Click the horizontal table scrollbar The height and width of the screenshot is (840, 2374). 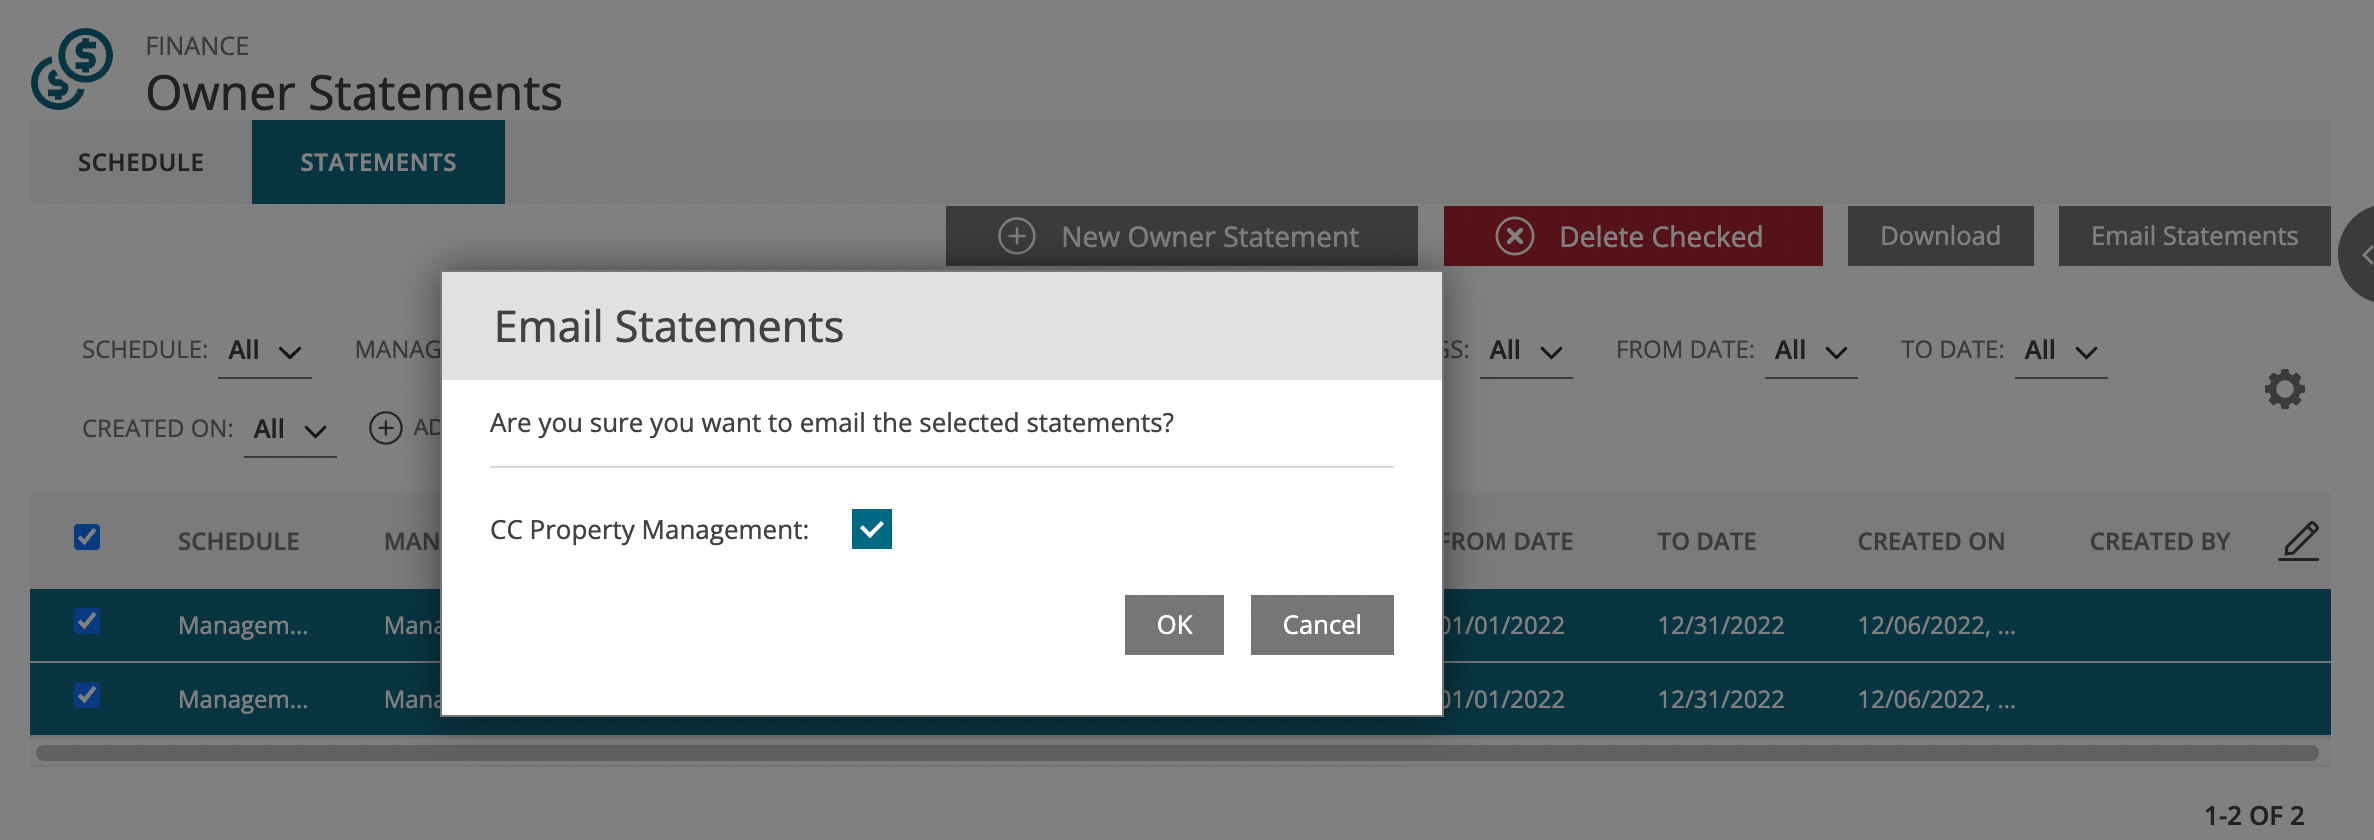tap(1177, 753)
